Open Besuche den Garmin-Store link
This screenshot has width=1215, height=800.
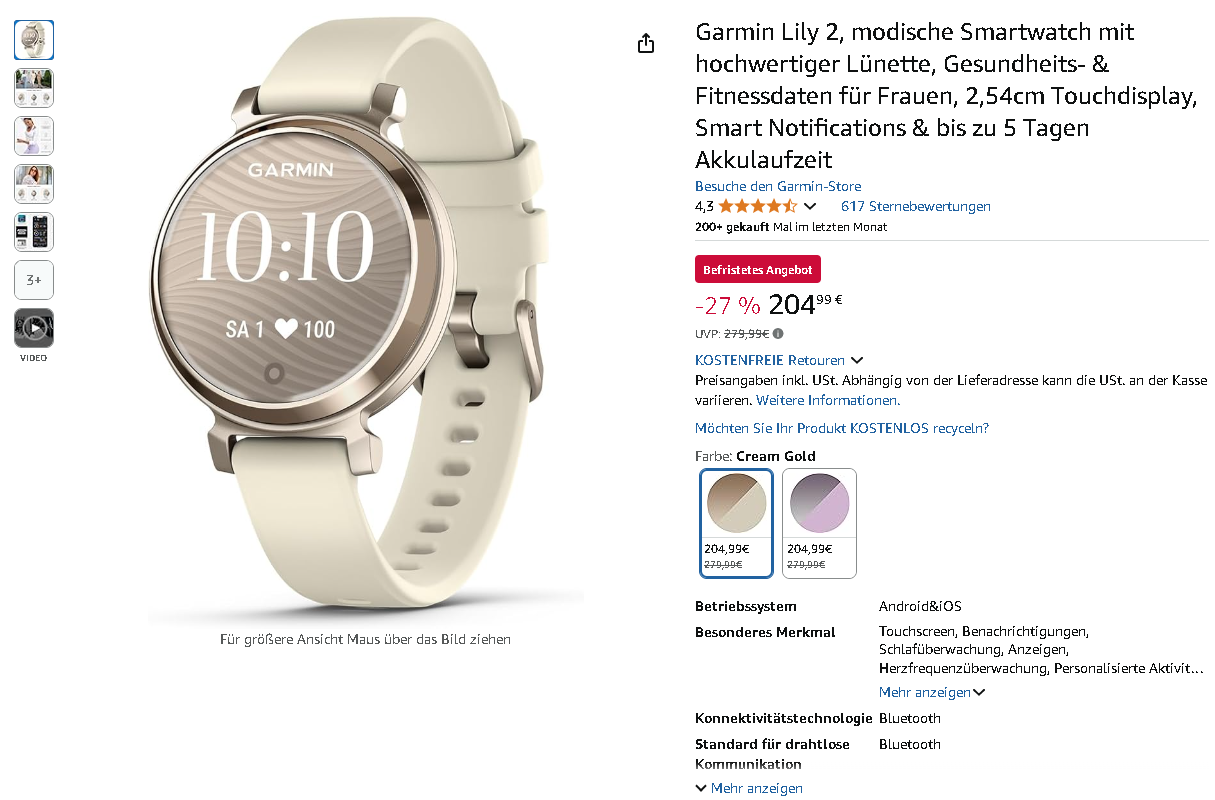[x=778, y=186]
